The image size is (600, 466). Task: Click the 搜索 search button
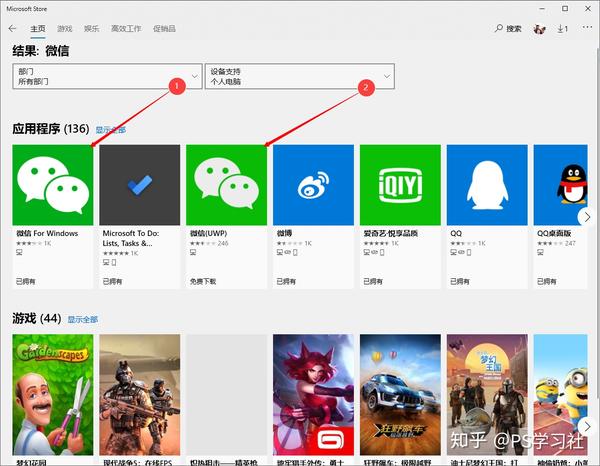click(508, 29)
